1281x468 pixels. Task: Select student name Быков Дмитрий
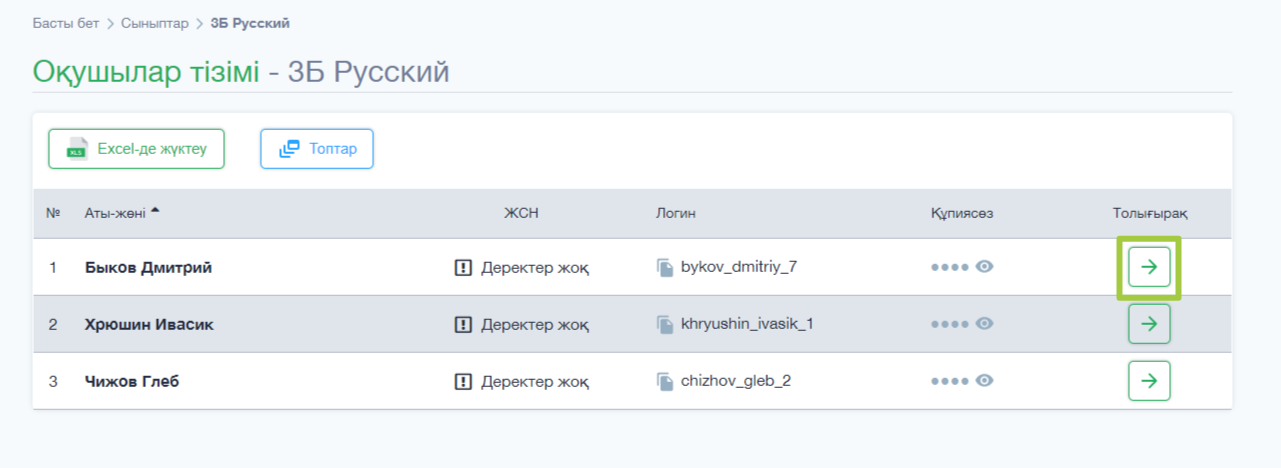pyautogui.click(x=148, y=267)
